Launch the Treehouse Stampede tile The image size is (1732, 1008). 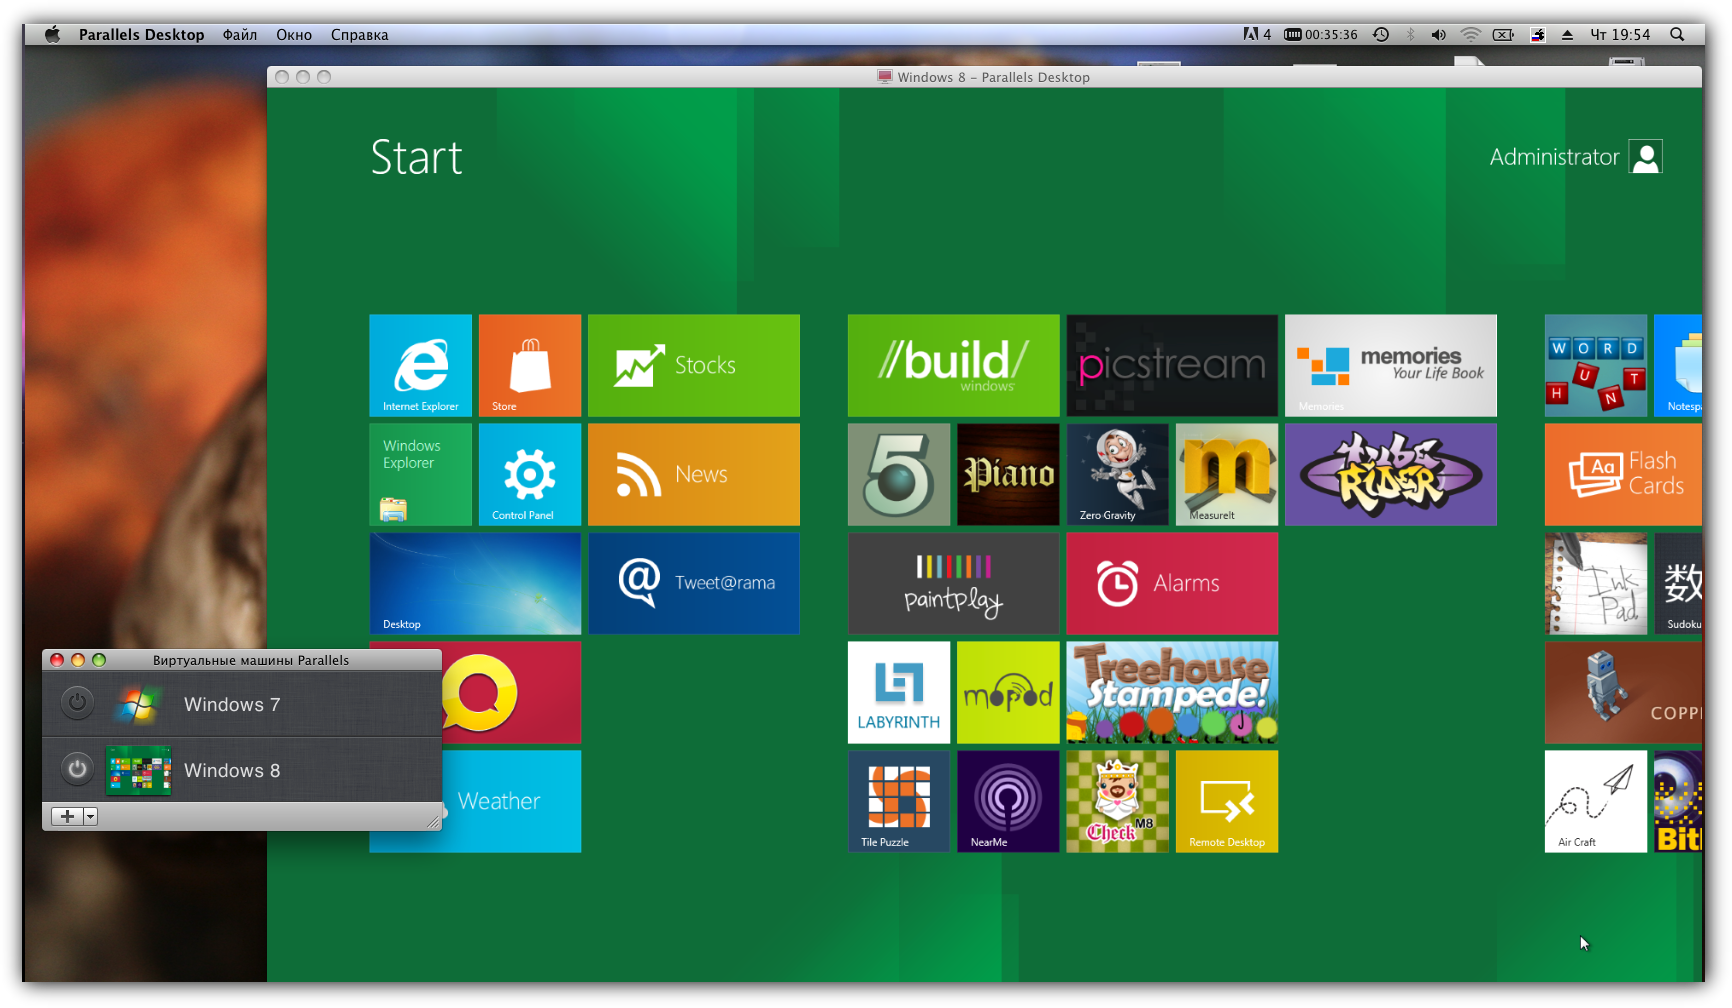pos(1172,692)
